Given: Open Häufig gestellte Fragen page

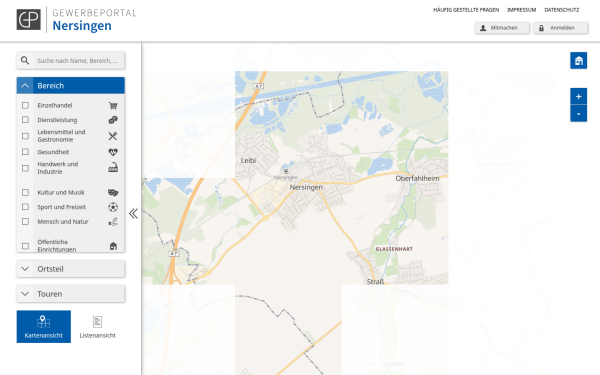Looking at the screenshot, I should (466, 10).
